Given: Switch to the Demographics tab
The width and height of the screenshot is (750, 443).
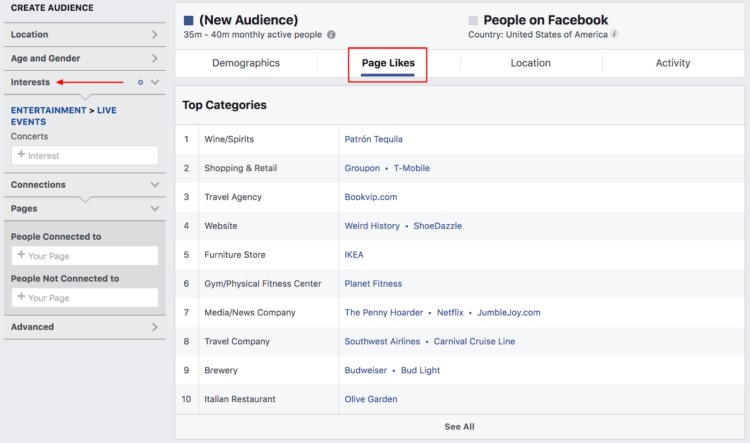Looking at the screenshot, I should click(x=246, y=63).
